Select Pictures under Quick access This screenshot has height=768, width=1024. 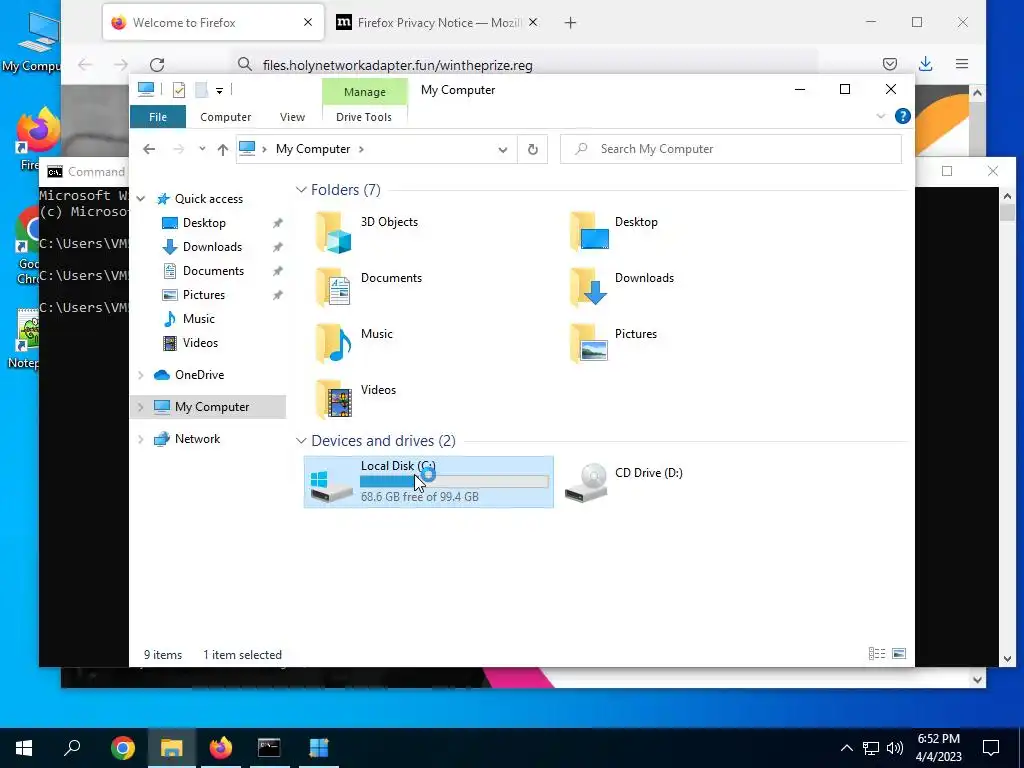[x=204, y=295]
